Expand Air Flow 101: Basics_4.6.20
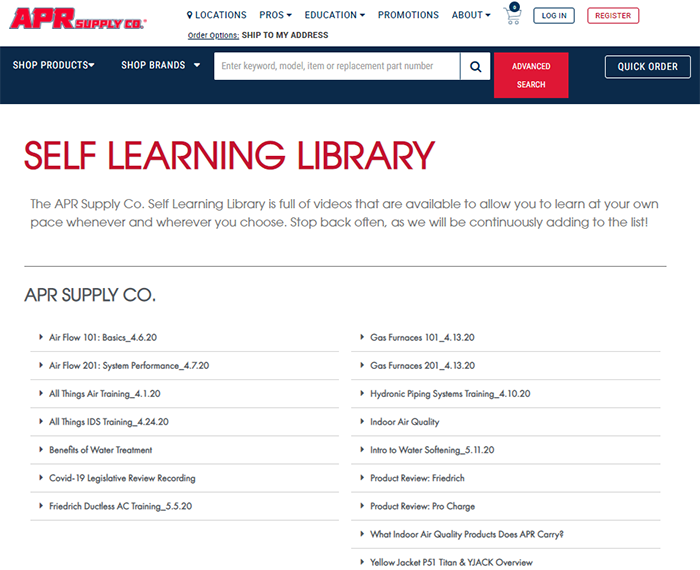 click(x=184, y=338)
